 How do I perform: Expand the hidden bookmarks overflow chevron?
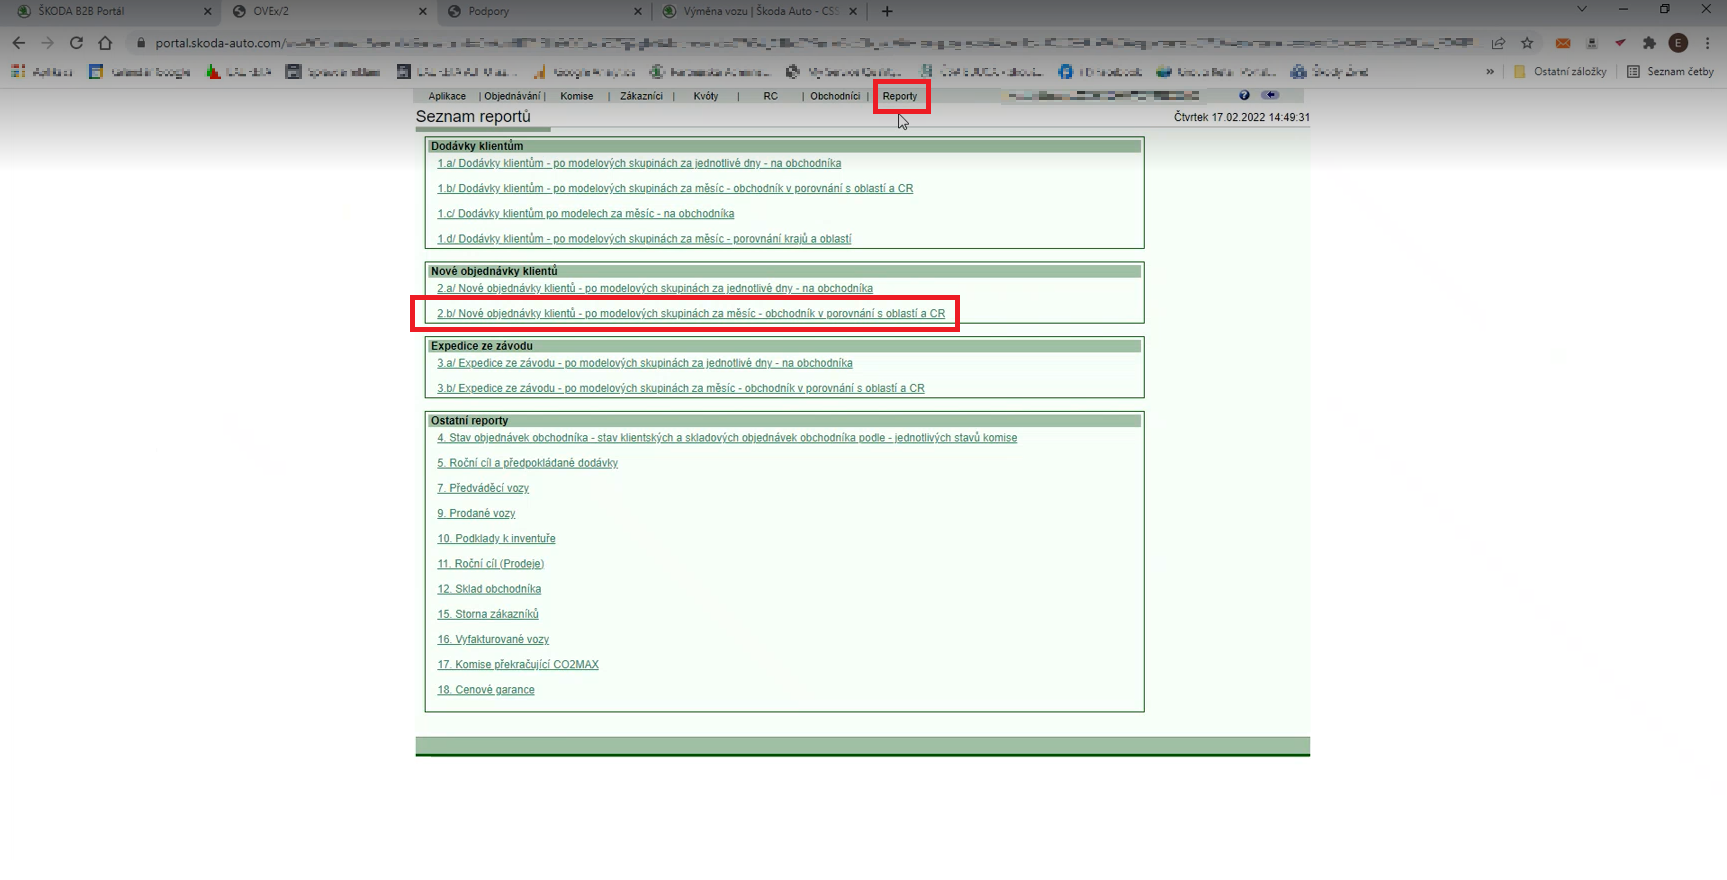1490,72
